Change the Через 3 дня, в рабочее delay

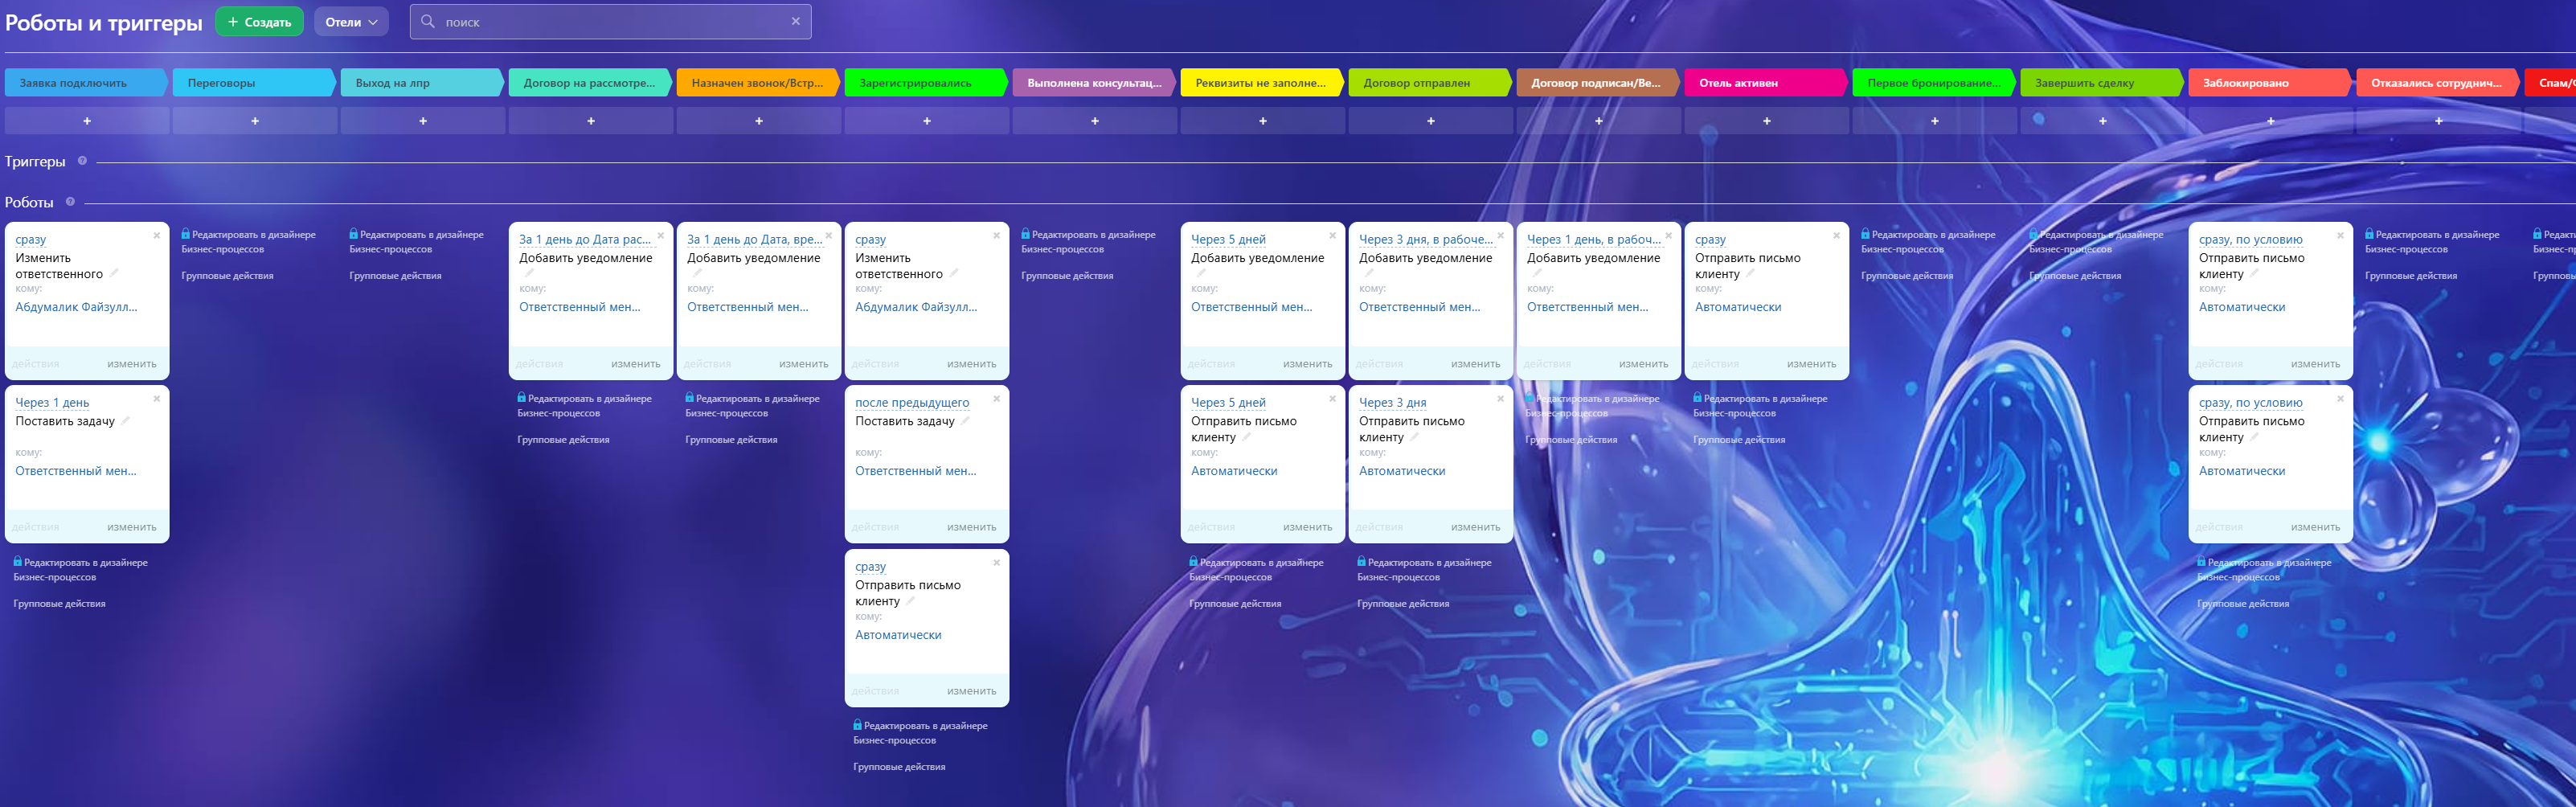point(1425,240)
